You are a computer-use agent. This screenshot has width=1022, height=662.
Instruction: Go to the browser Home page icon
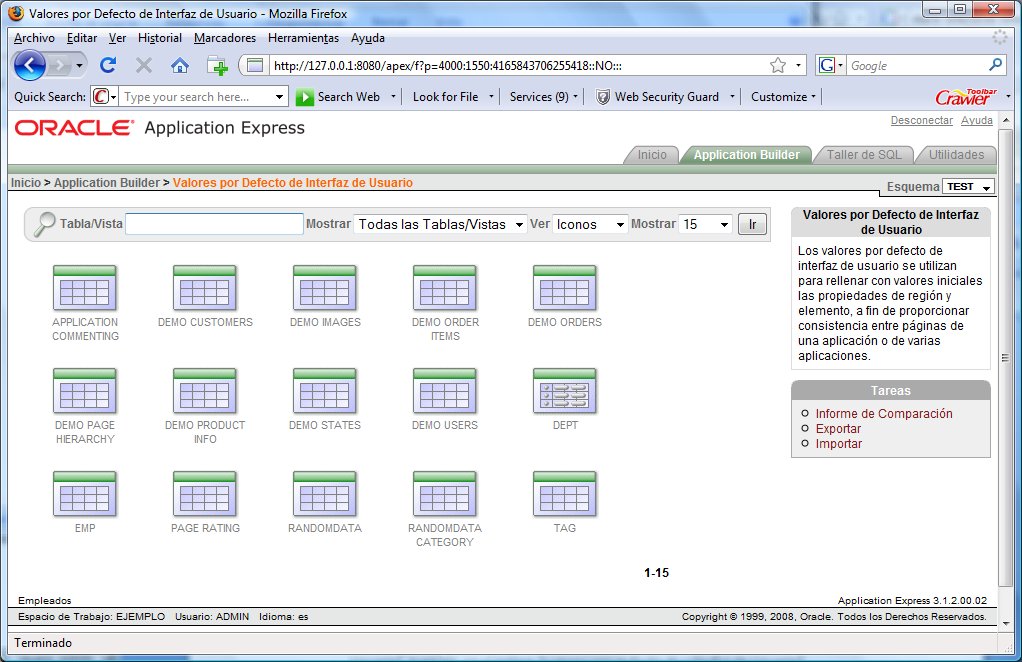[180, 65]
